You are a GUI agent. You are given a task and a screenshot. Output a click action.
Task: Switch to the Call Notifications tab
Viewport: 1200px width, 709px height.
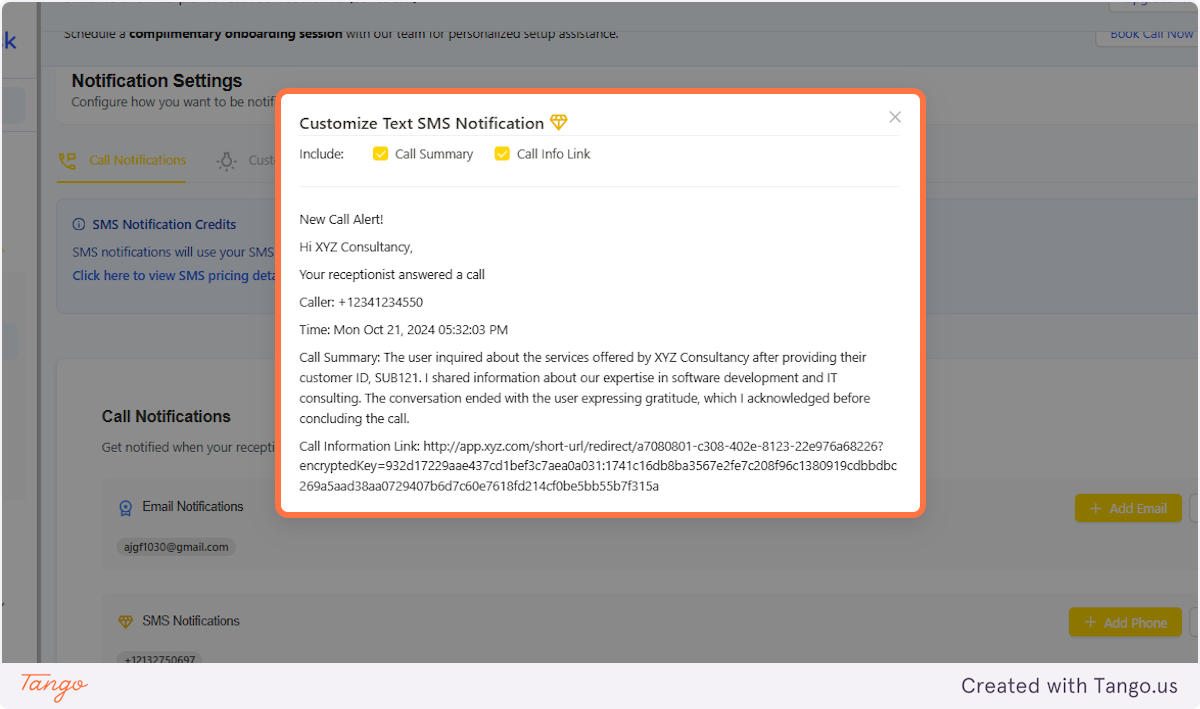(122, 160)
